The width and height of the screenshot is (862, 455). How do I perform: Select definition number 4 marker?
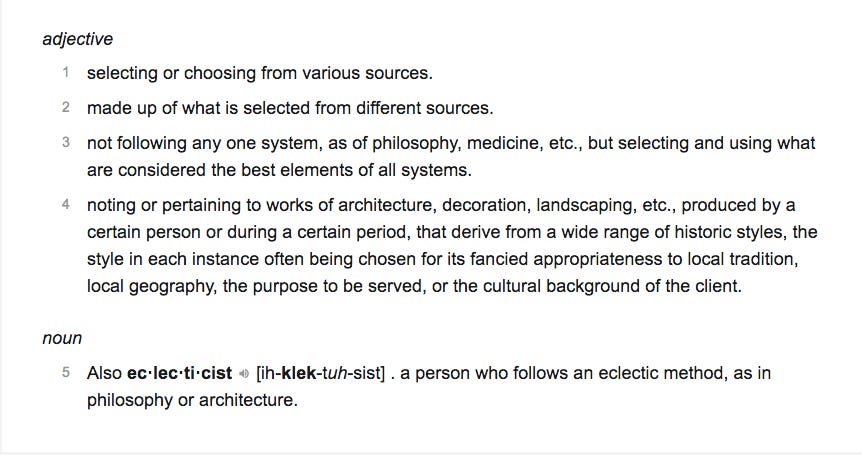(66, 204)
